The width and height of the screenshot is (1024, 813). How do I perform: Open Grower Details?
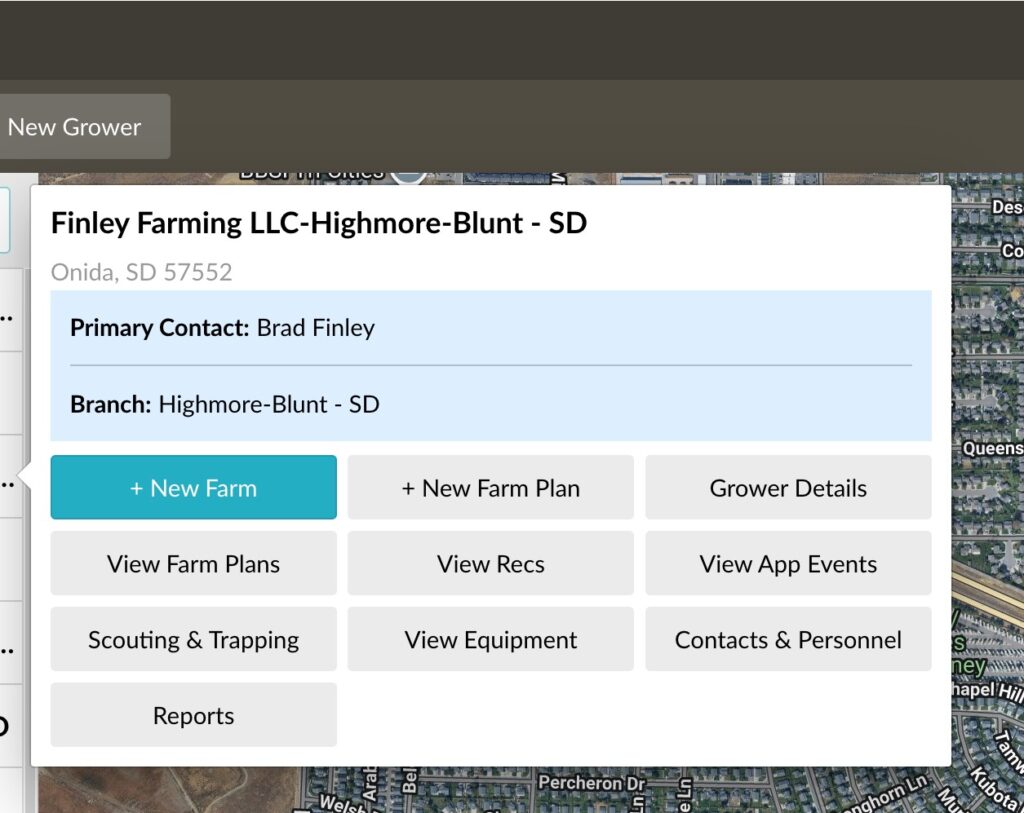(788, 488)
